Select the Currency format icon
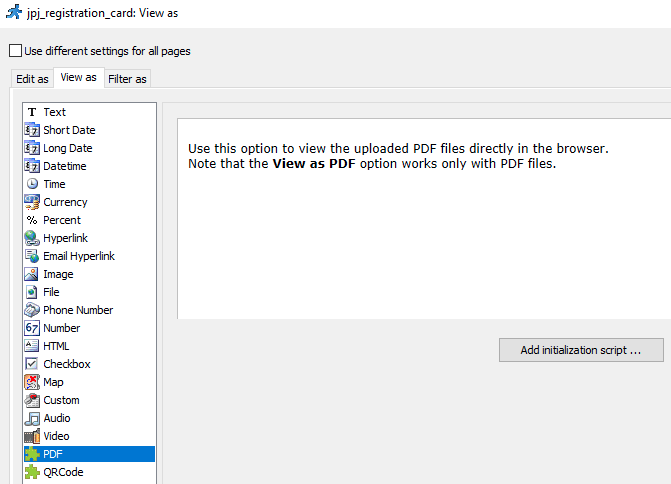The width and height of the screenshot is (671, 484). click(32, 202)
